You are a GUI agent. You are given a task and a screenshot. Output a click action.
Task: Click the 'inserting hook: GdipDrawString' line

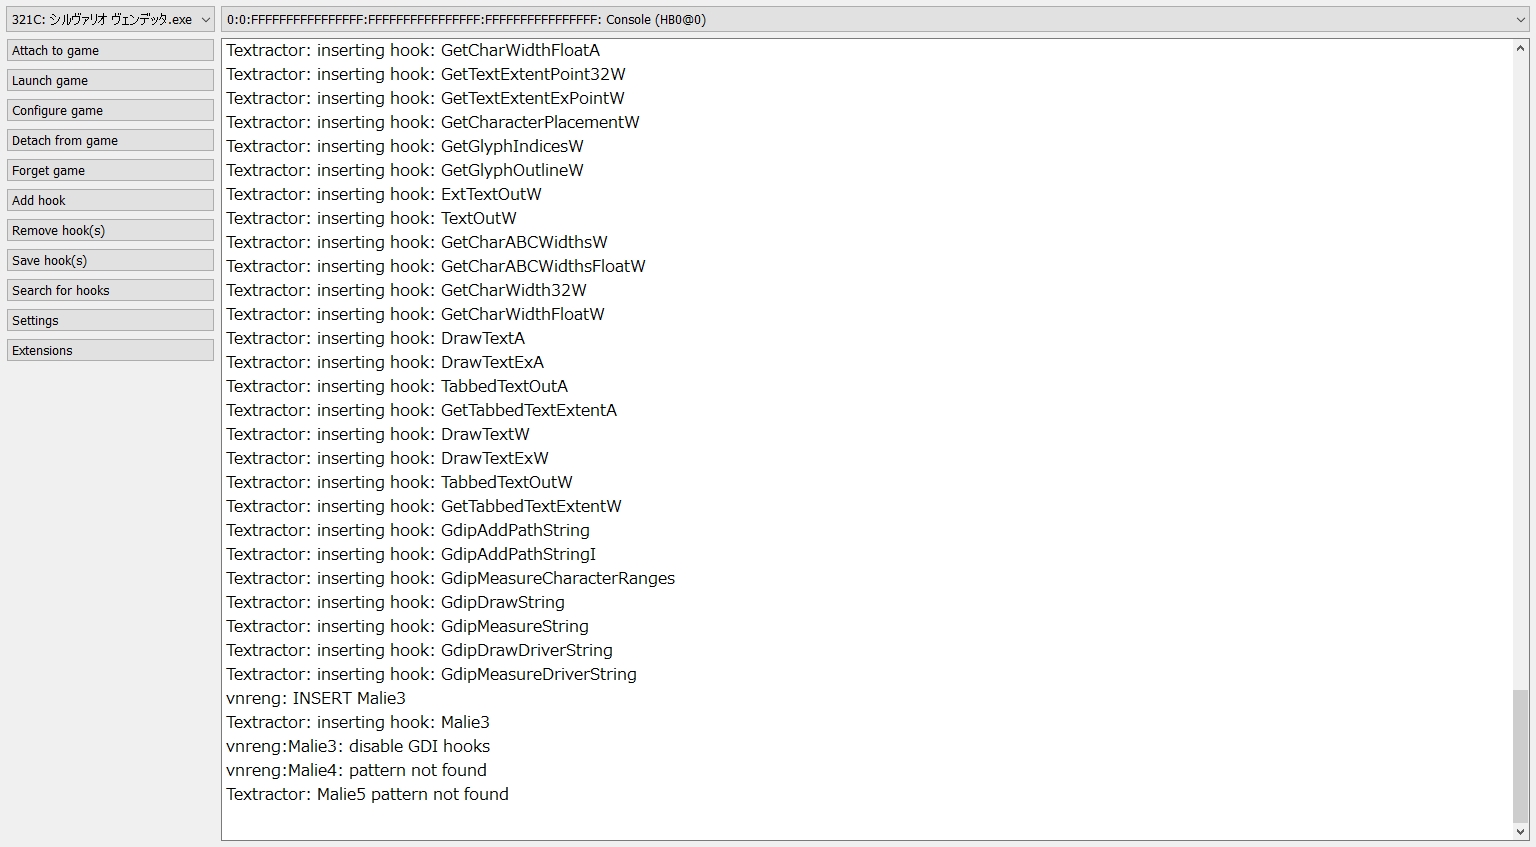pyautogui.click(x=395, y=602)
